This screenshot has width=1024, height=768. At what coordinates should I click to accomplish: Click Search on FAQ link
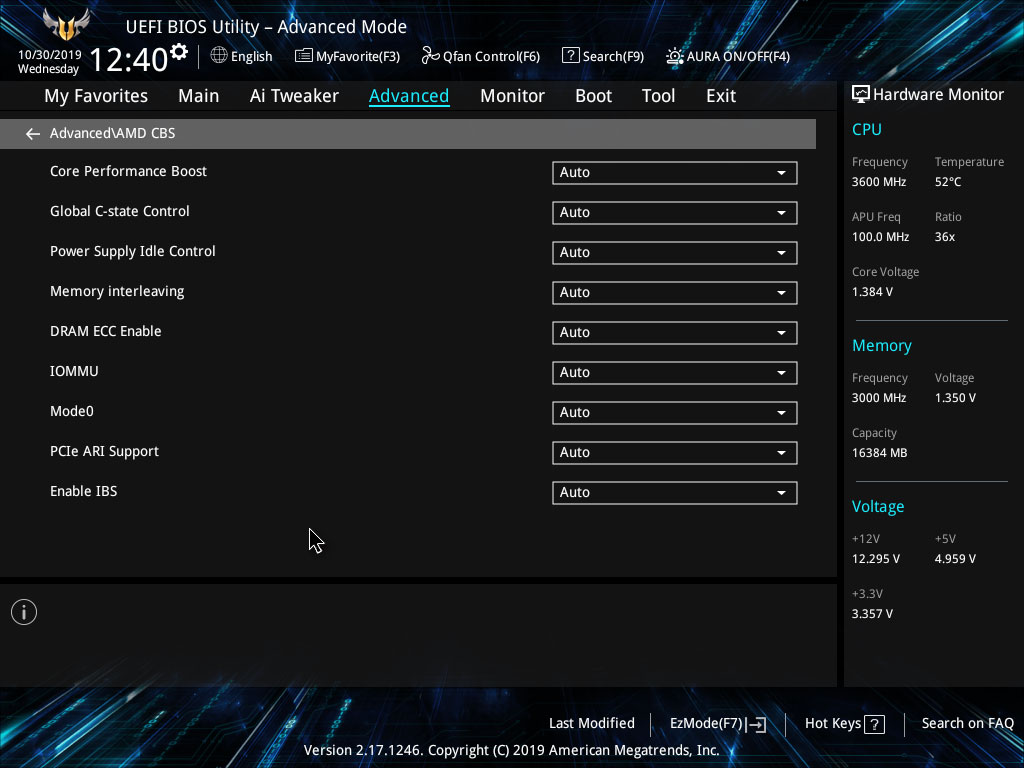pyautogui.click(x=967, y=724)
